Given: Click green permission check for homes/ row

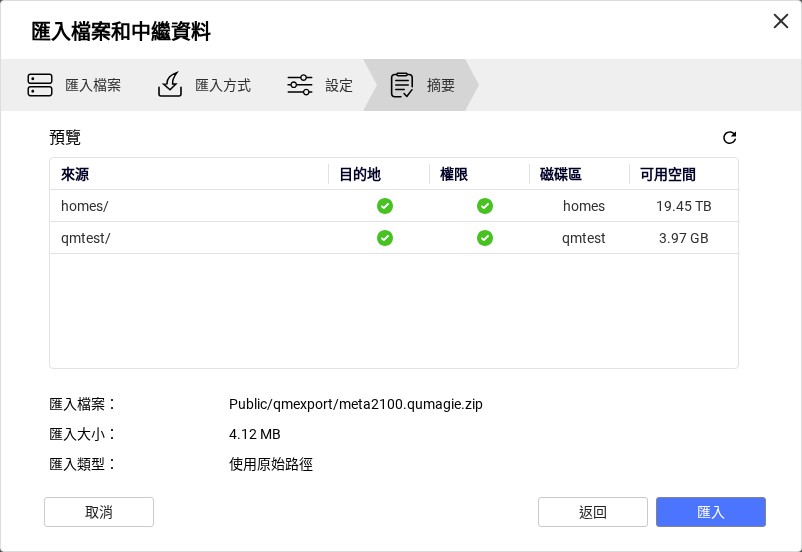Looking at the screenshot, I should coord(485,206).
